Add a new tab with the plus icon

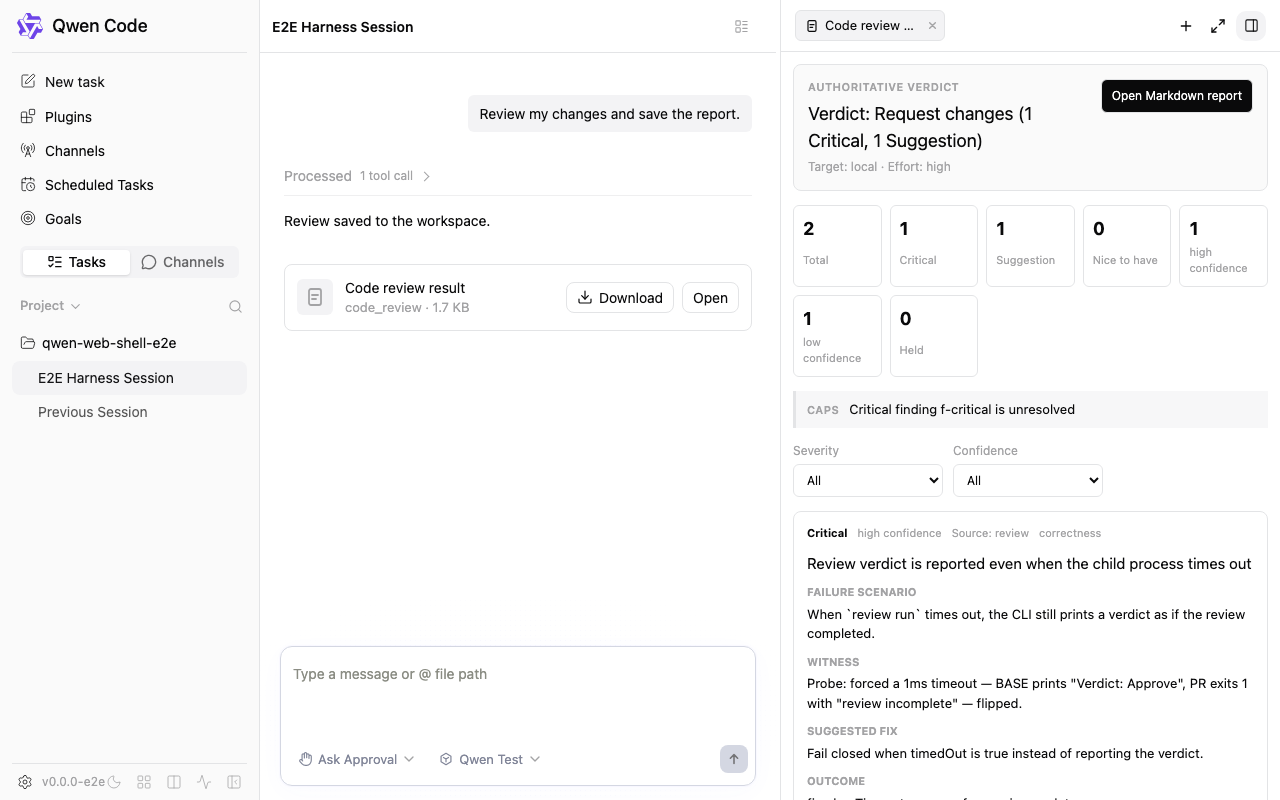click(x=1186, y=26)
